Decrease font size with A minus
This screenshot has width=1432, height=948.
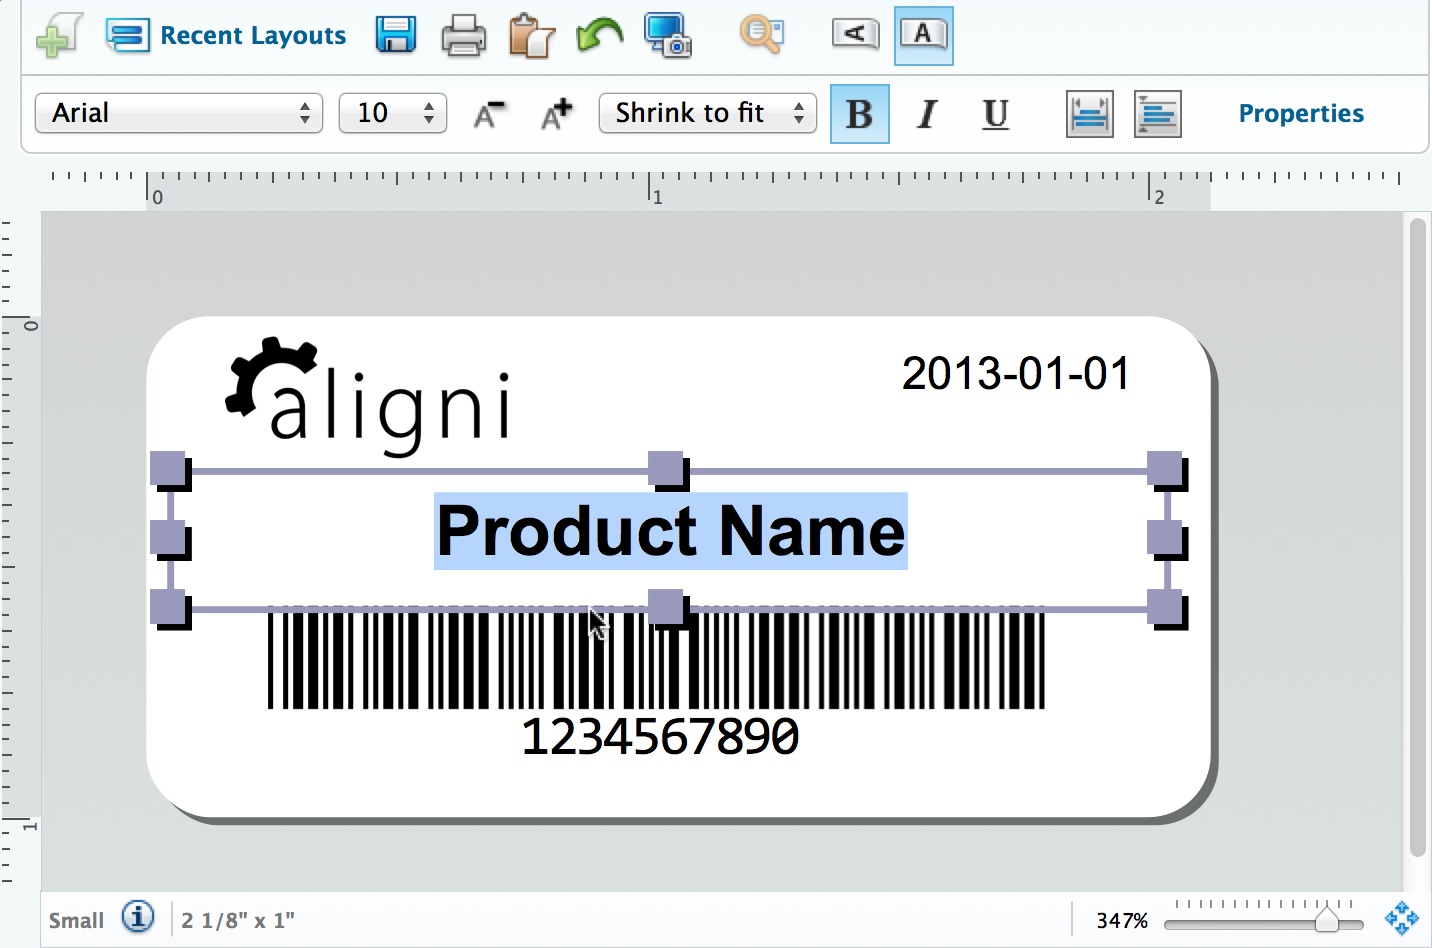[489, 114]
